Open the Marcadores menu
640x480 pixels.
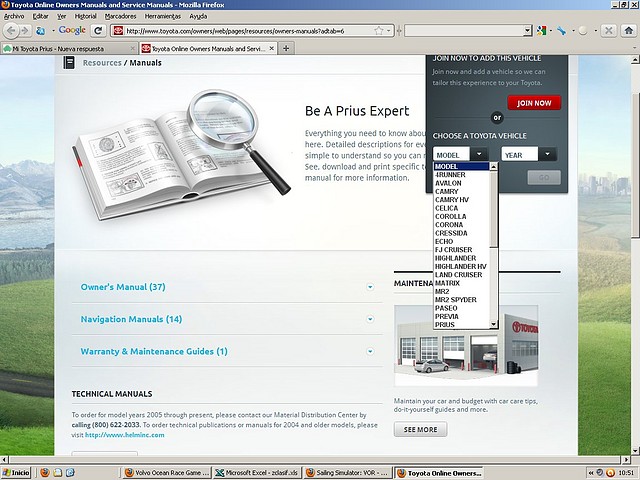coord(120,16)
